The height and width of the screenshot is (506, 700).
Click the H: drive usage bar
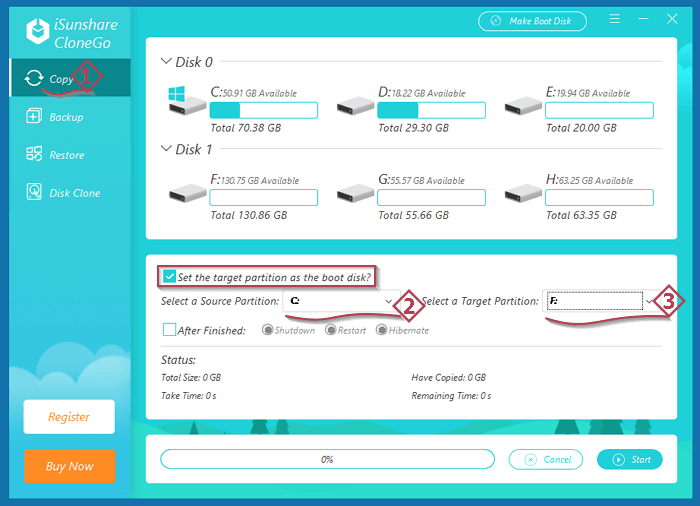599,197
